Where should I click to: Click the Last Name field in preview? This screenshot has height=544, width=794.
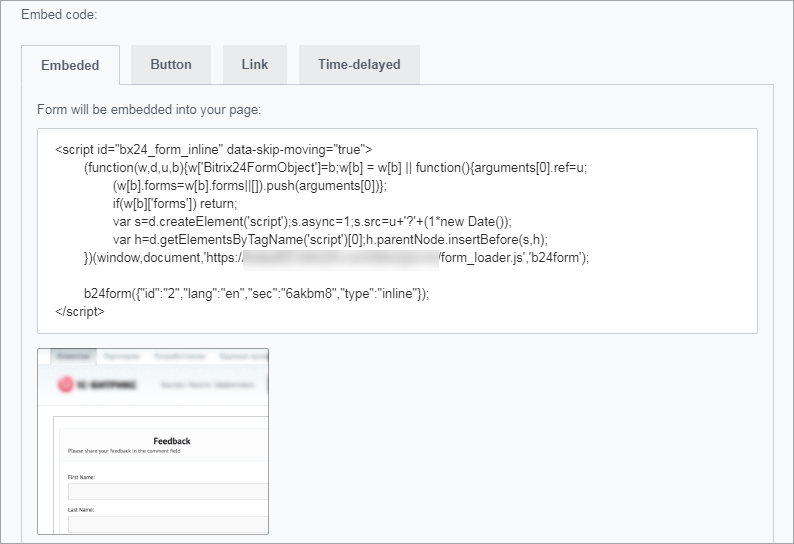pyautogui.click(x=168, y=524)
